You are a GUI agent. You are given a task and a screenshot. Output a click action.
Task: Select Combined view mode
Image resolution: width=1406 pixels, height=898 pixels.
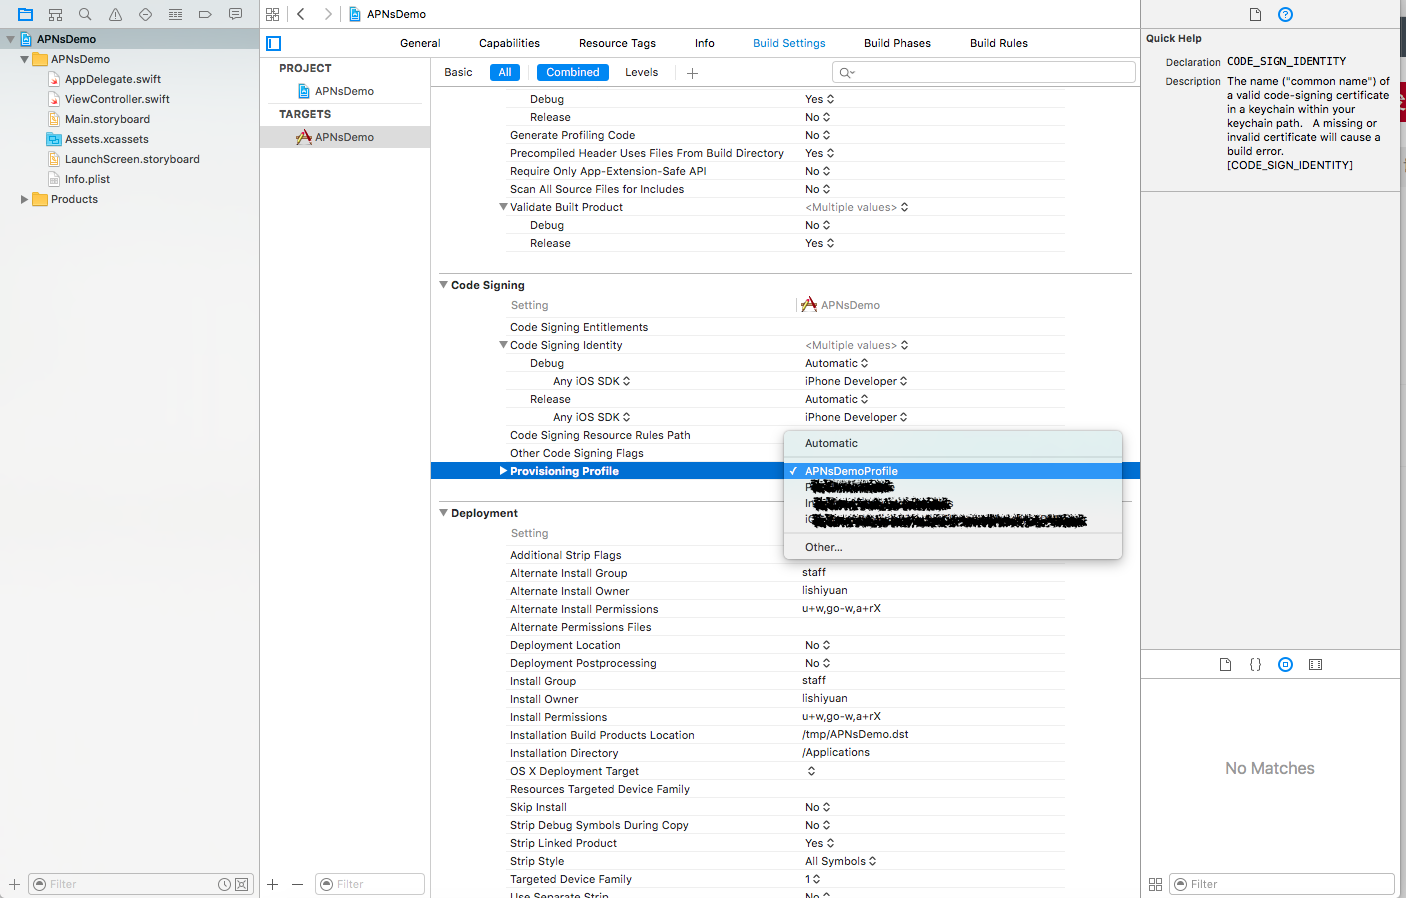point(573,72)
